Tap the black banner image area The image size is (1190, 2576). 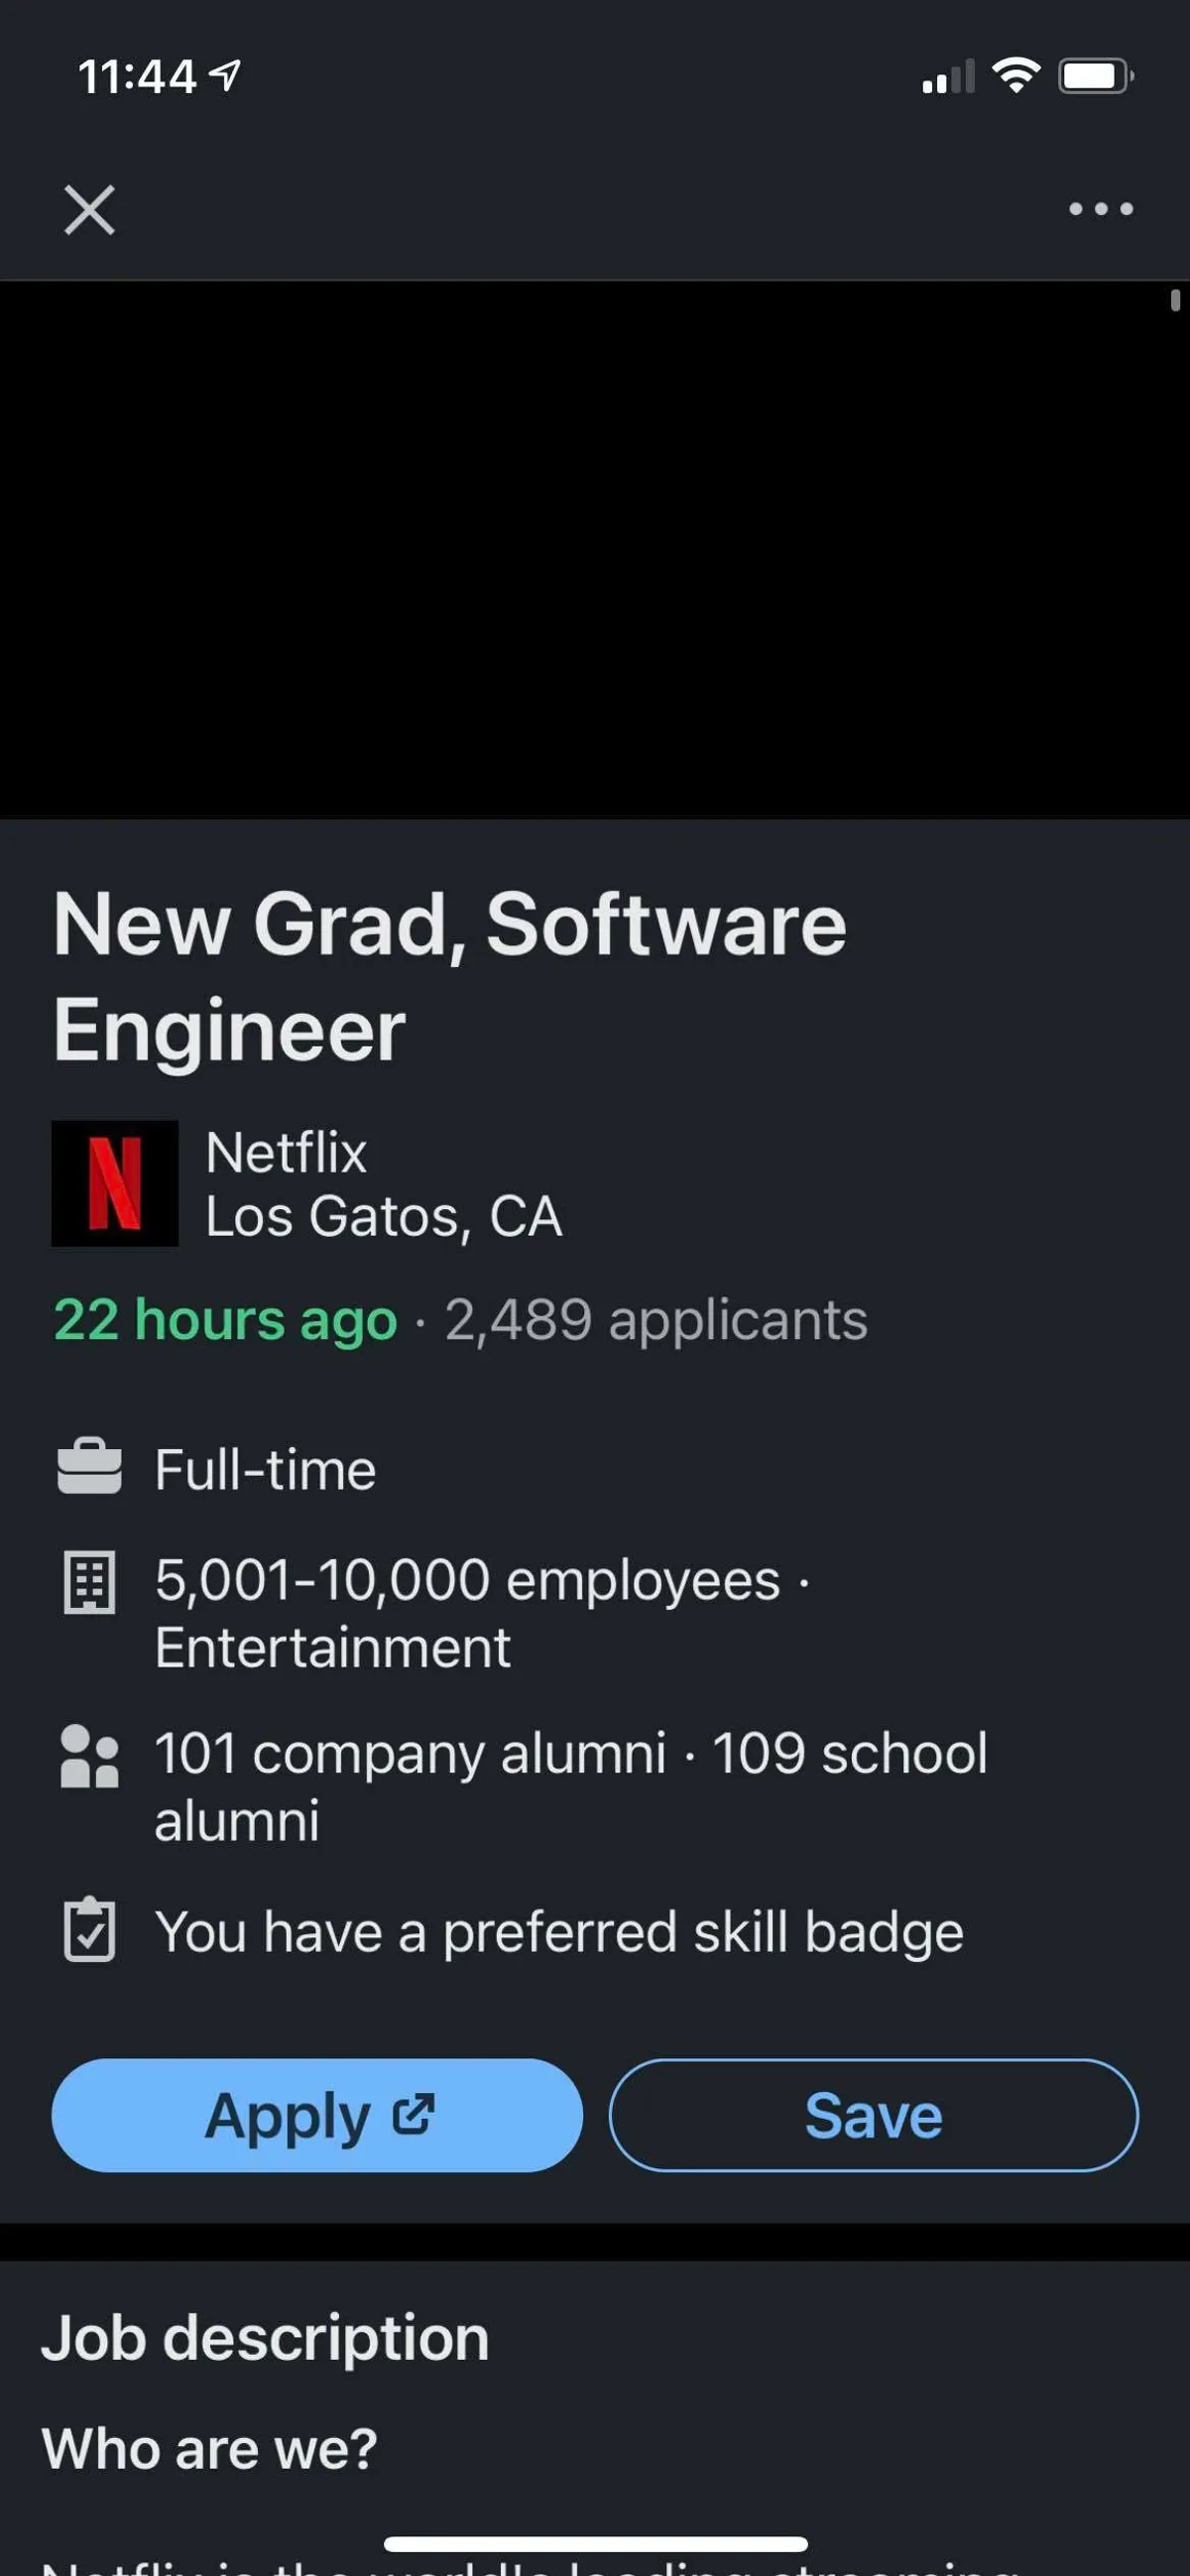(x=594, y=550)
